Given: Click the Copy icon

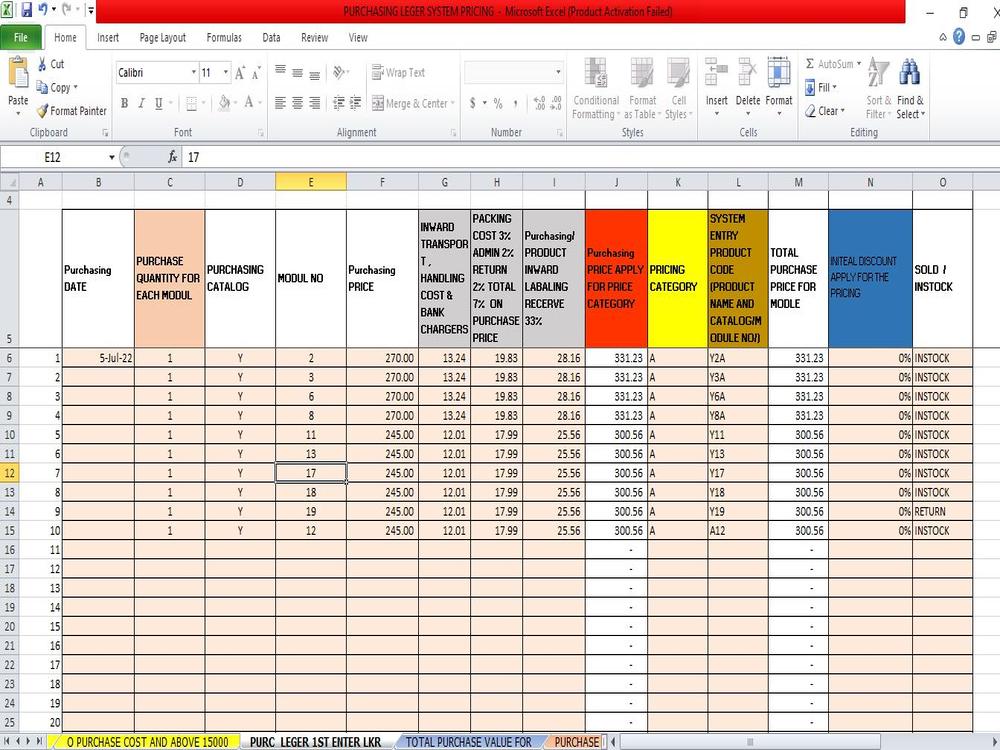Looking at the screenshot, I should click(x=42, y=87).
